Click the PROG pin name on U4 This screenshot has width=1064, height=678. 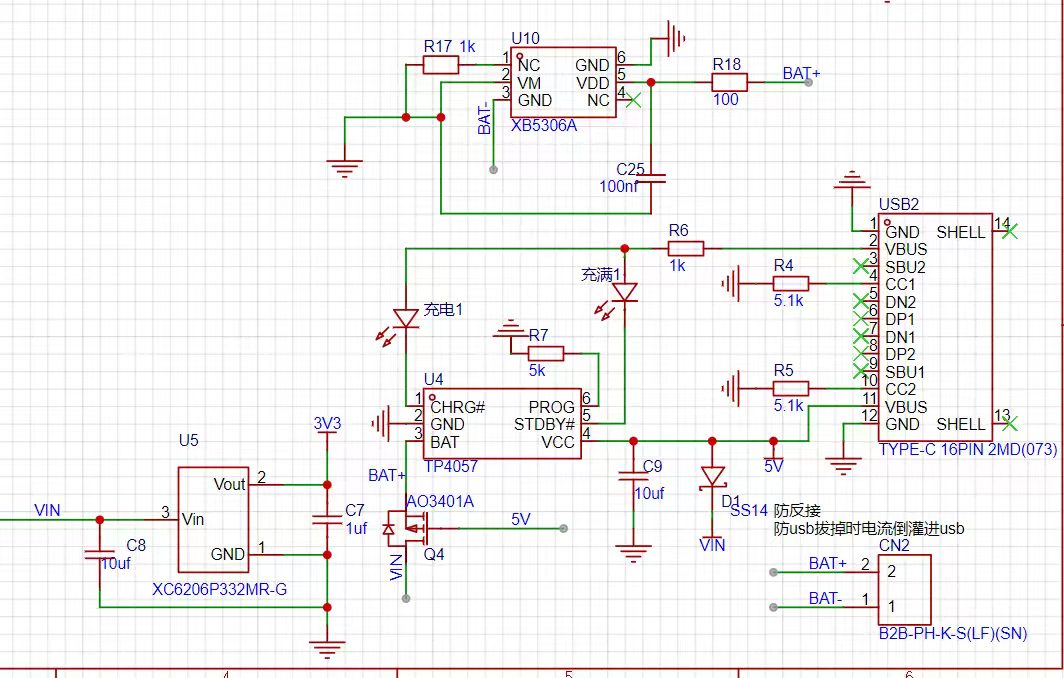(552, 407)
